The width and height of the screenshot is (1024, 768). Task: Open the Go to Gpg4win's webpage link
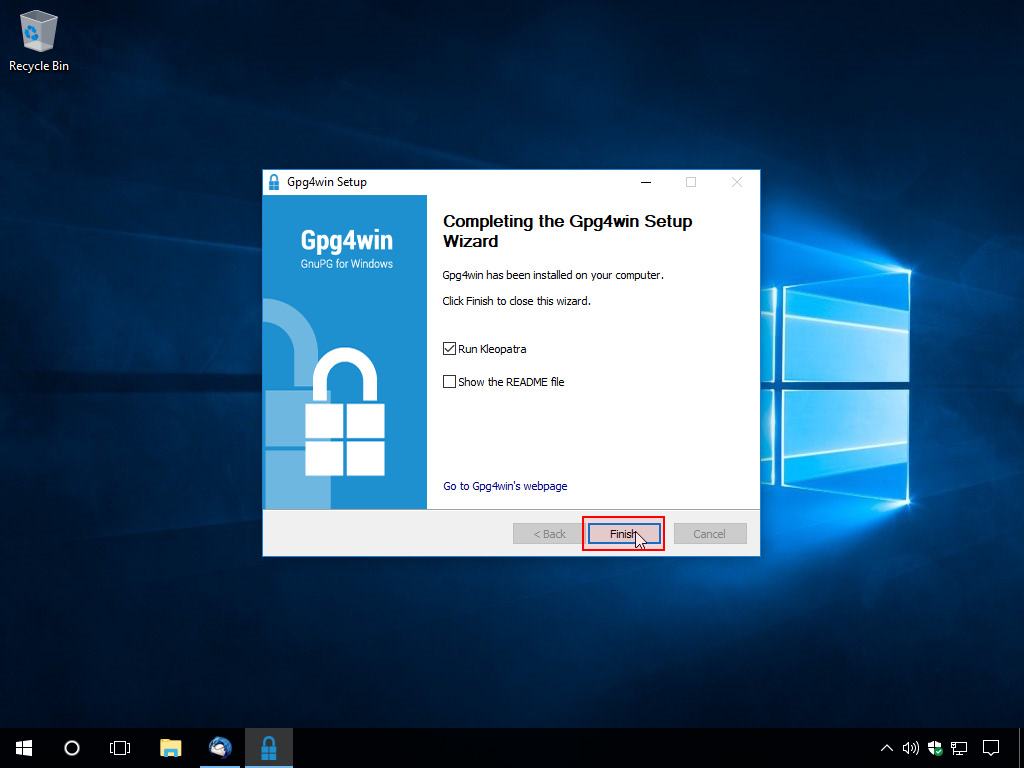[505, 486]
